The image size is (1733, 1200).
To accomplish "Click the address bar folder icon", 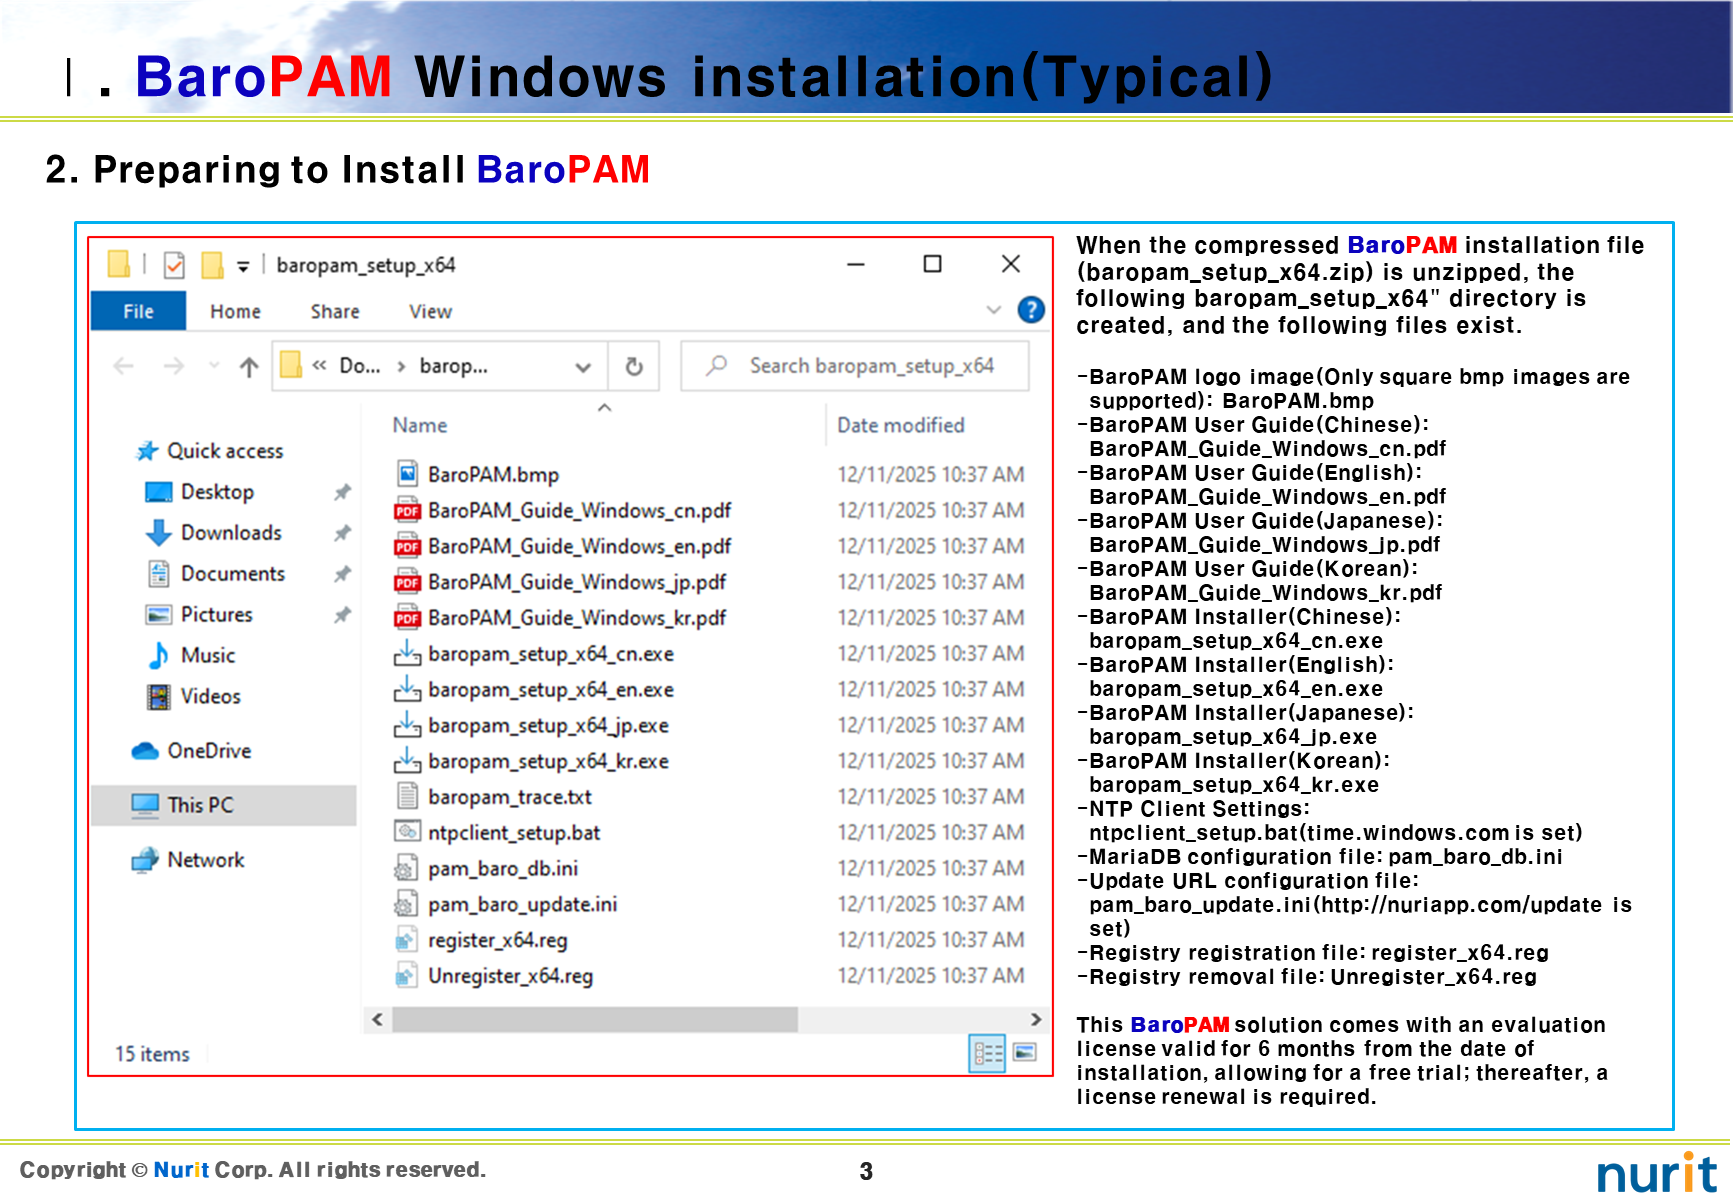I will [291, 365].
